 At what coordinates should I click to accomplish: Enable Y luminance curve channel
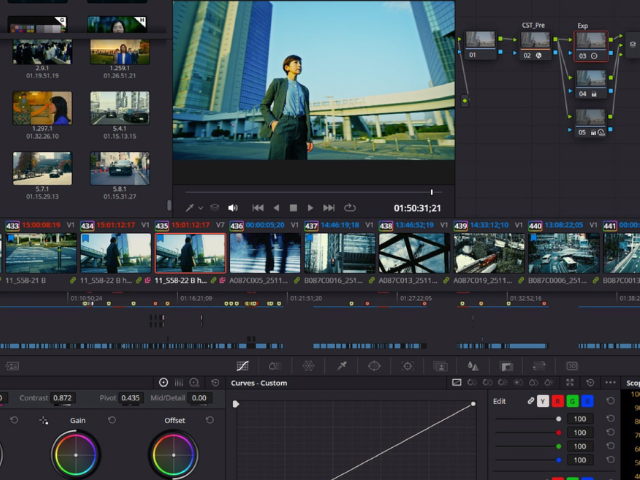543,401
